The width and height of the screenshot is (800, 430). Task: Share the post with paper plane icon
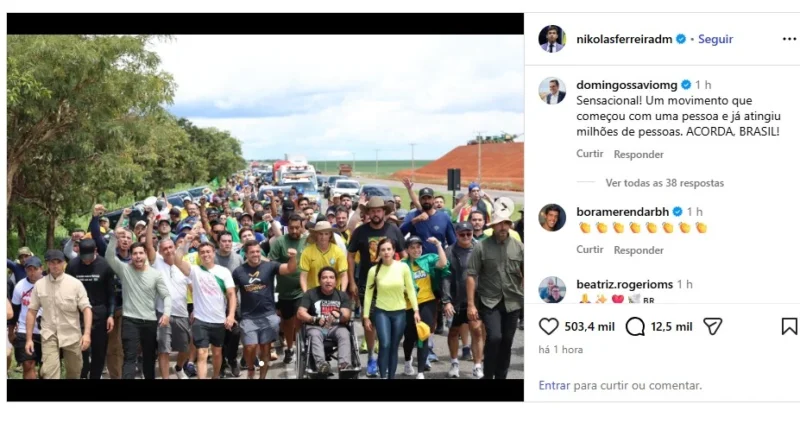pos(712,326)
